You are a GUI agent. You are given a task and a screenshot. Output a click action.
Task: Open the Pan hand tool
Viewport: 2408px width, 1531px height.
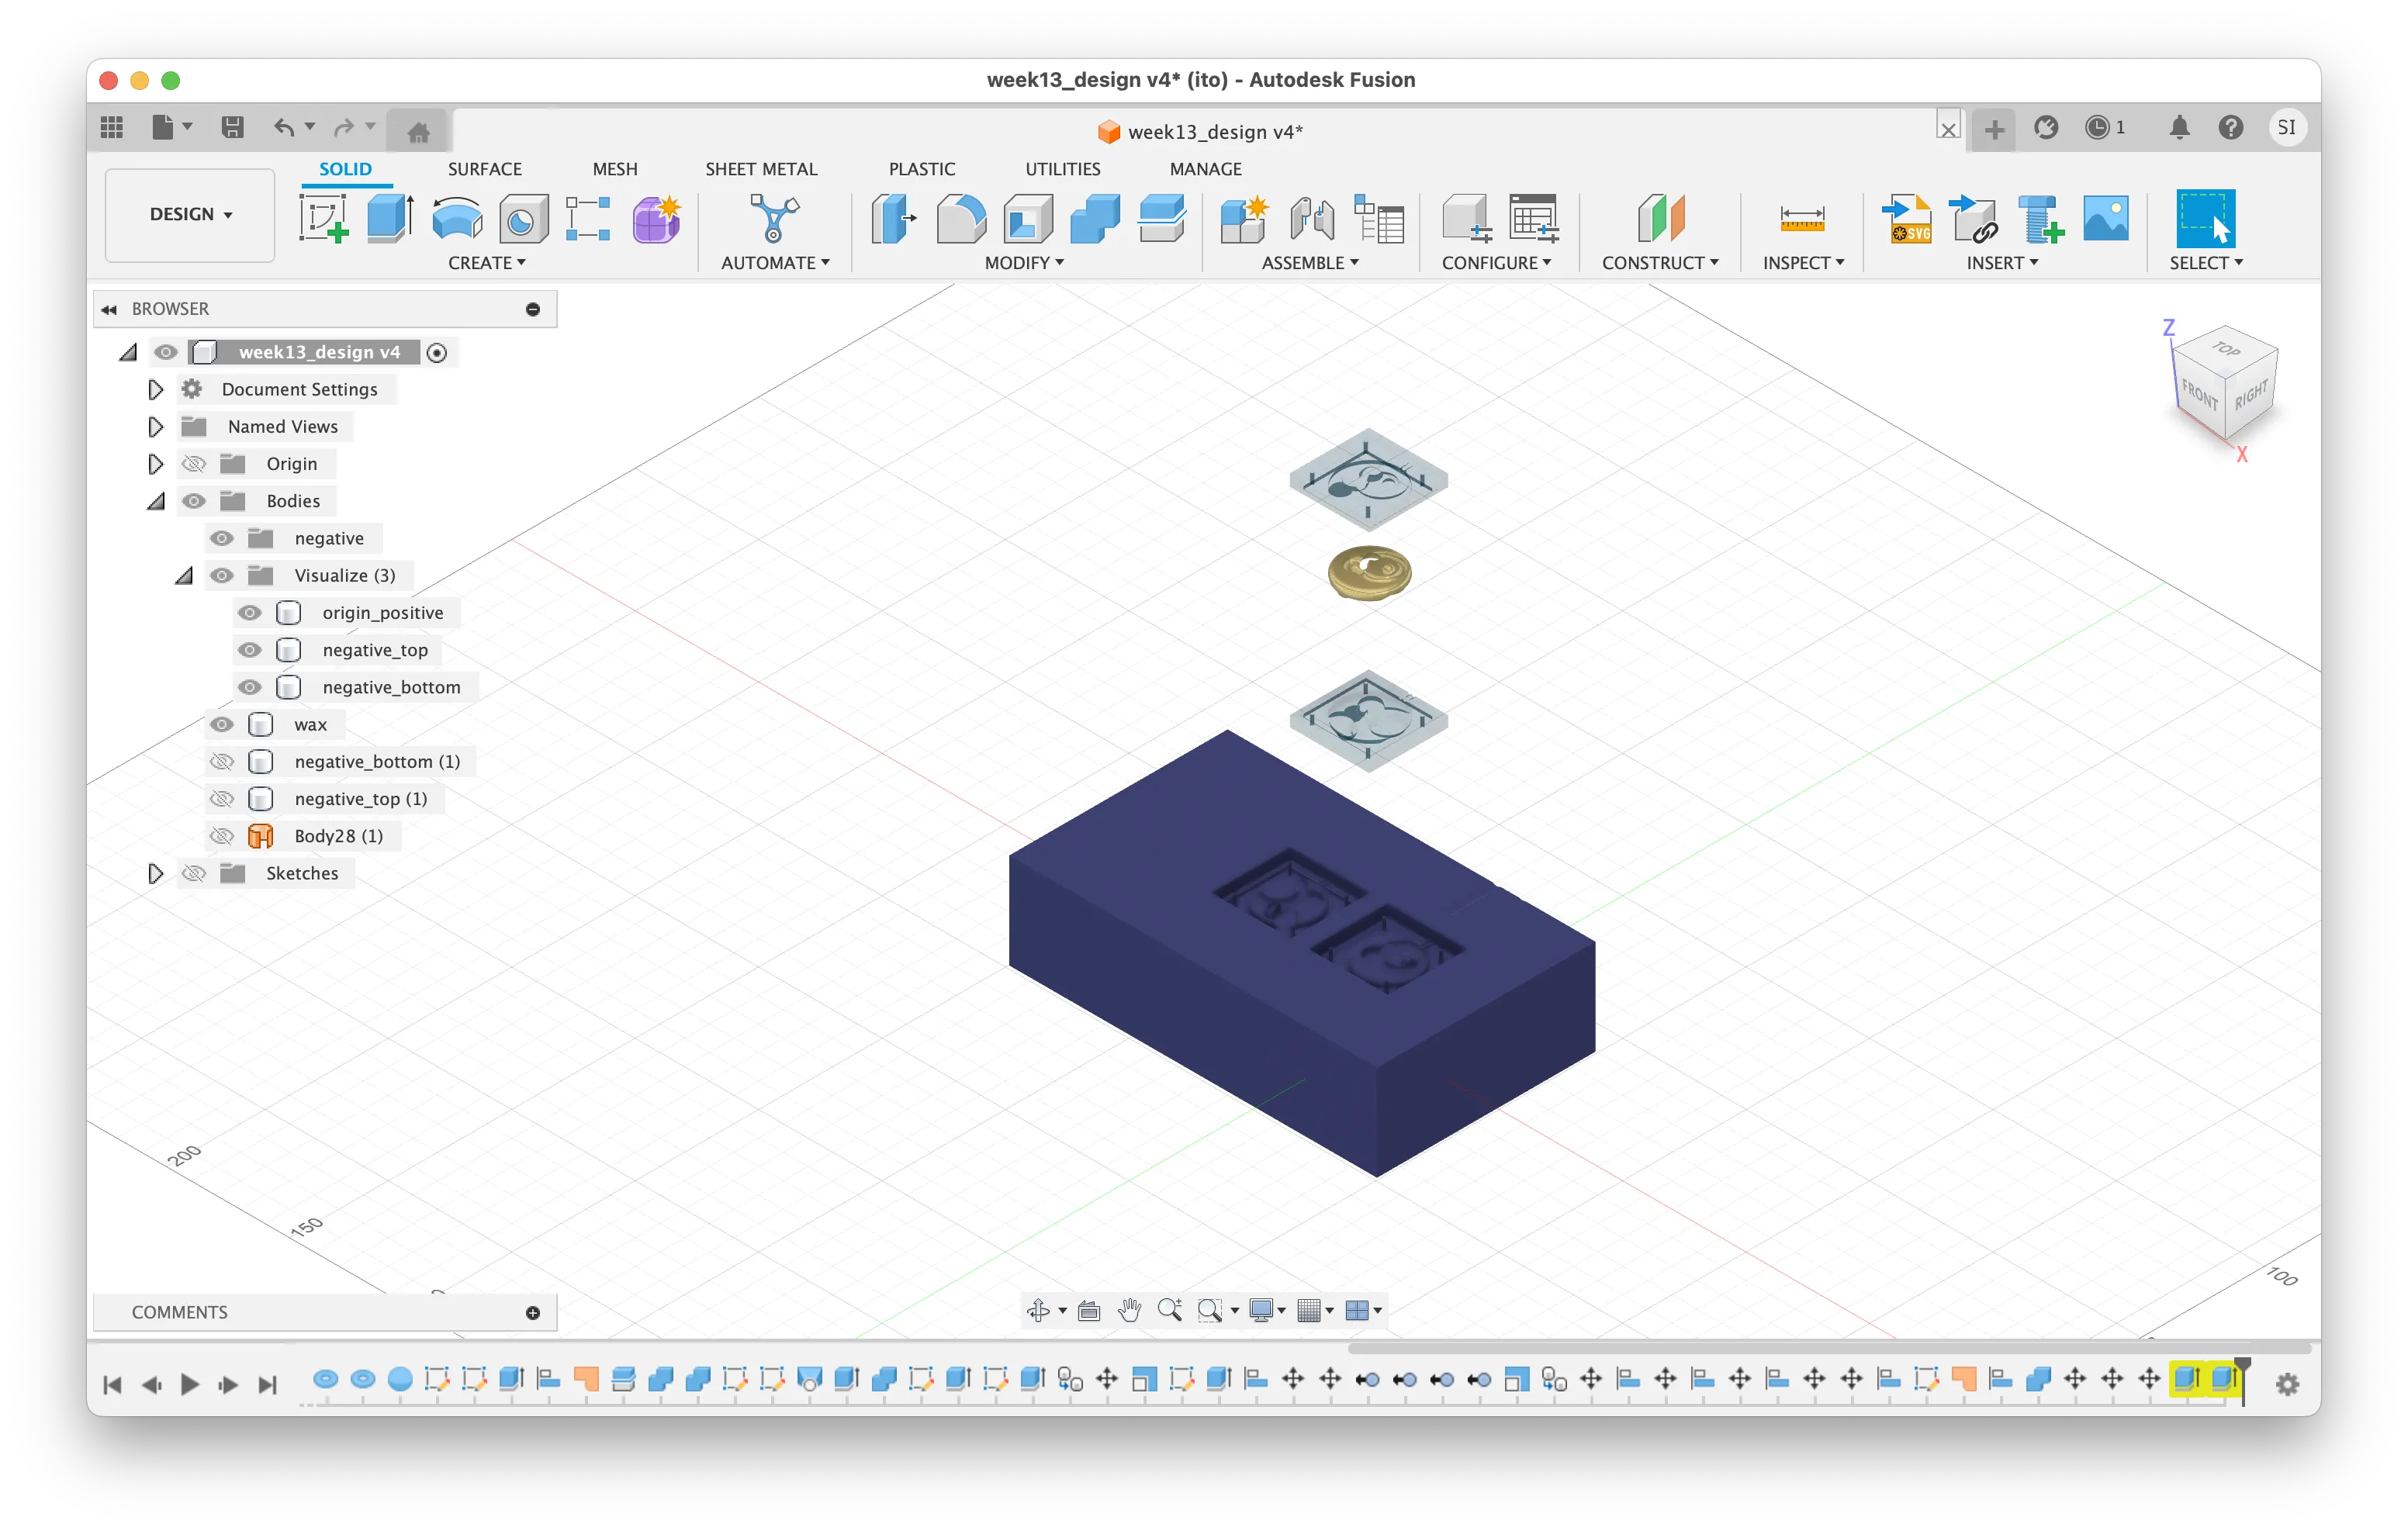1129,1309
